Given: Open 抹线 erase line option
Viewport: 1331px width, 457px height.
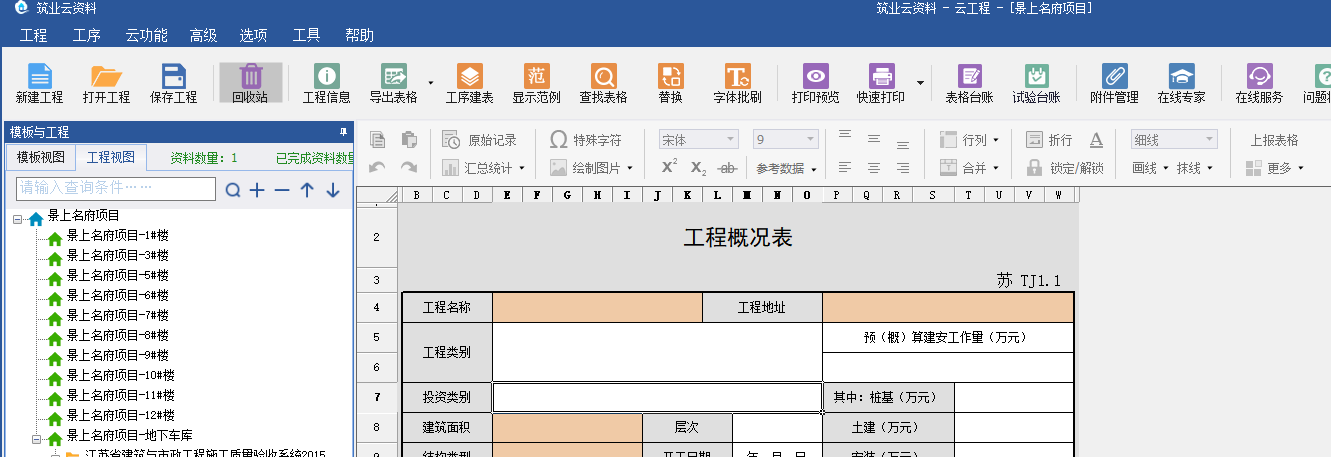Looking at the screenshot, I should (x=1195, y=168).
